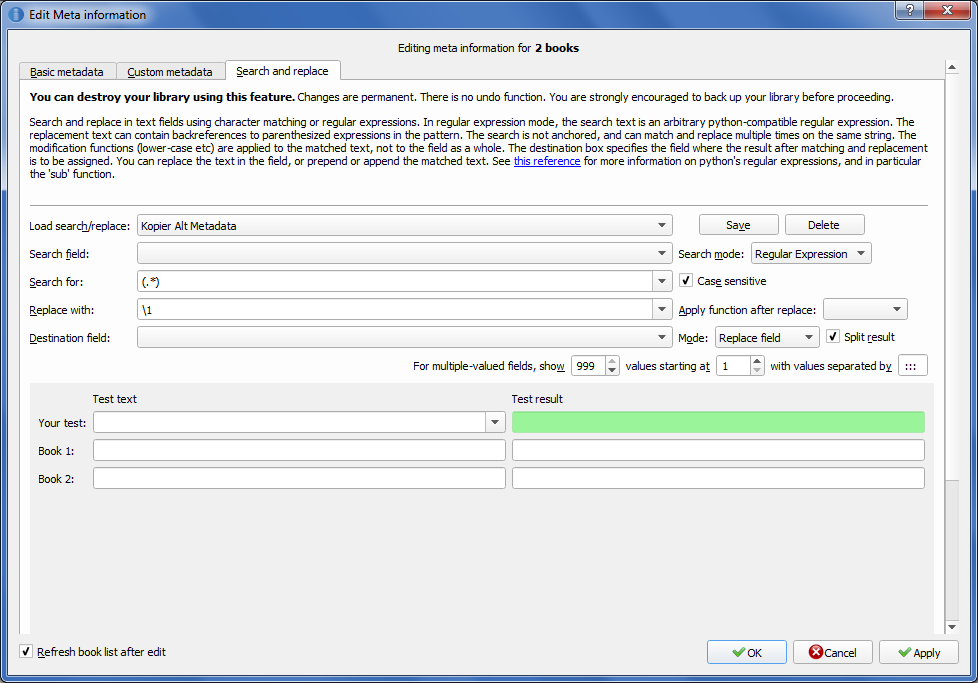Click the Edit Meta information window icon
978x683 pixels.
coord(16,14)
